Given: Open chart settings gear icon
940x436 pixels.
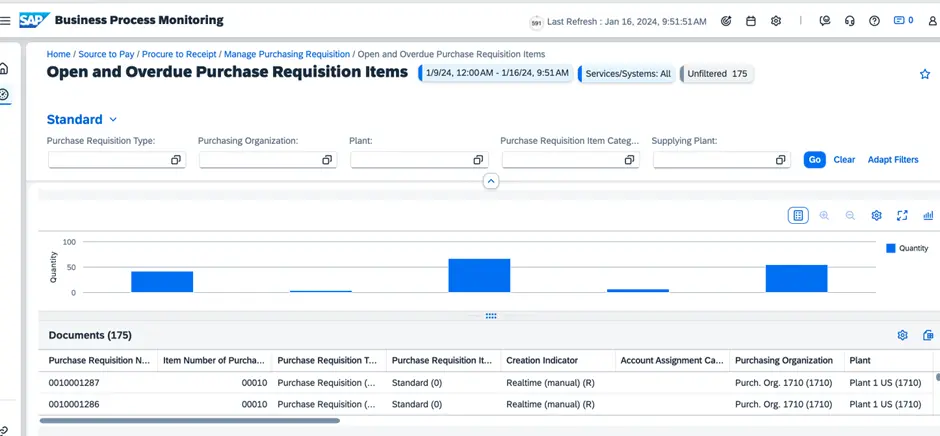Looking at the screenshot, I should point(876,216).
